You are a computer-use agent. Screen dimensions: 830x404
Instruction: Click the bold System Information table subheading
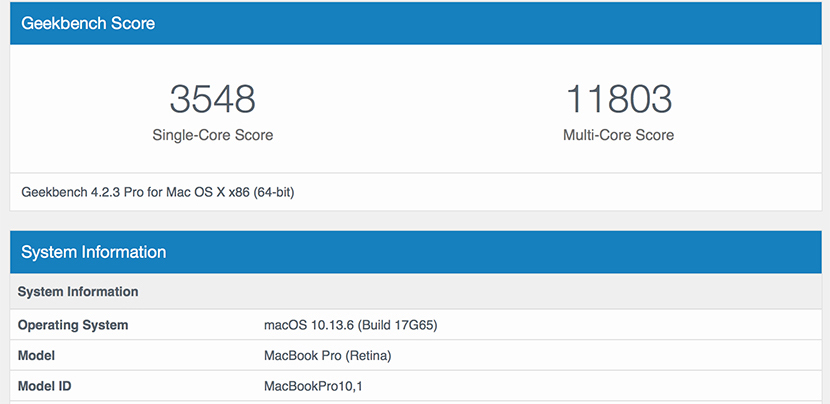click(78, 292)
